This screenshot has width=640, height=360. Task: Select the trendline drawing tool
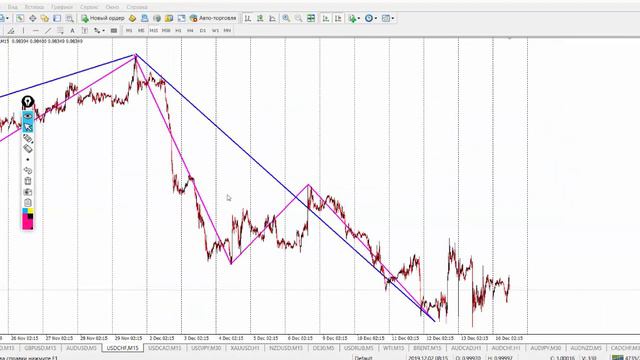pos(48,31)
